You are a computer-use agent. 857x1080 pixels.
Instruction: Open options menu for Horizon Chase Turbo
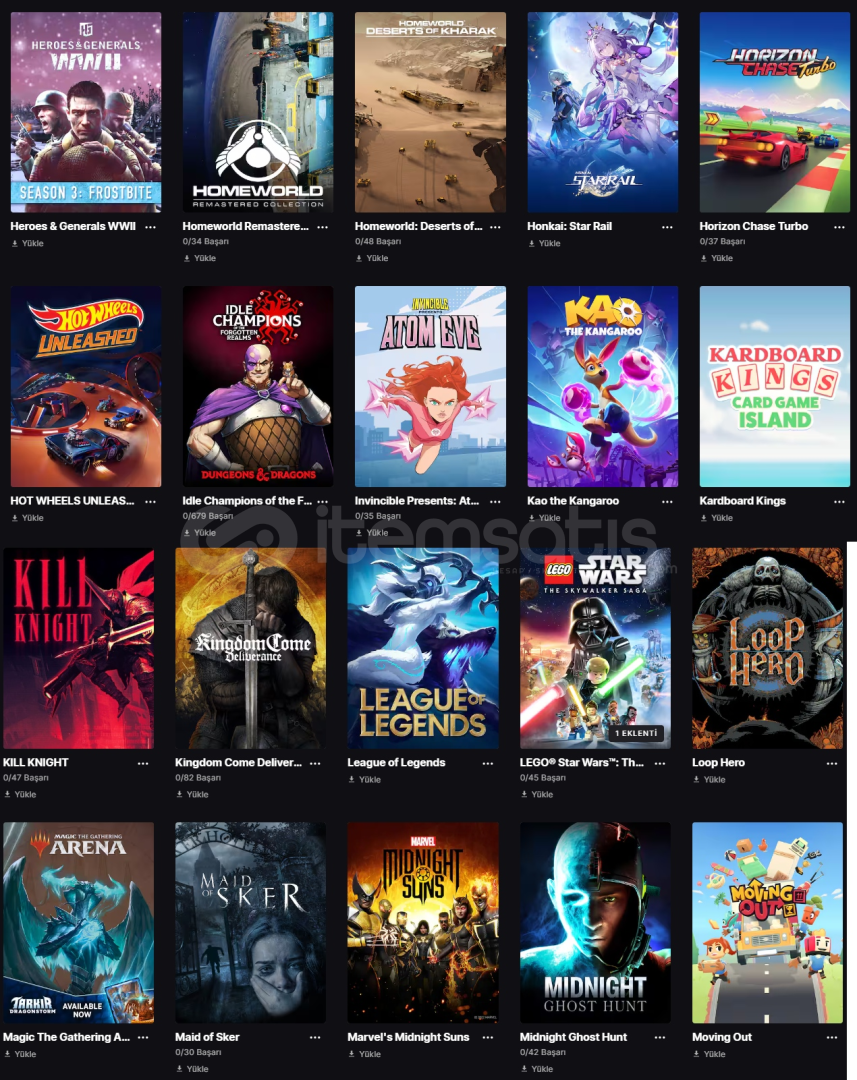click(x=839, y=227)
